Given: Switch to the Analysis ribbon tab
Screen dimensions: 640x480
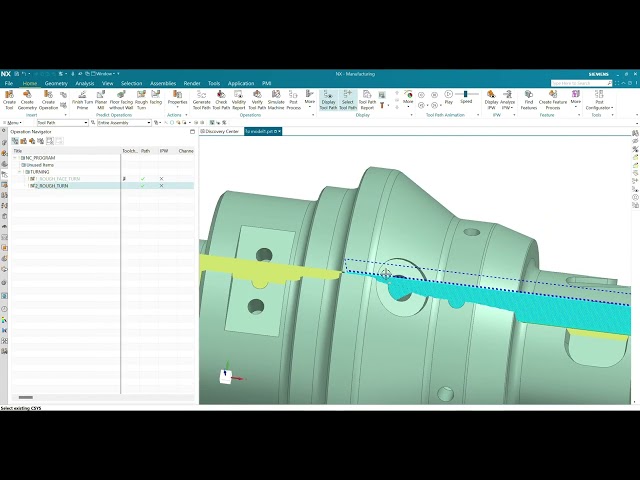Looking at the screenshot, I should [x=85, y=83].
